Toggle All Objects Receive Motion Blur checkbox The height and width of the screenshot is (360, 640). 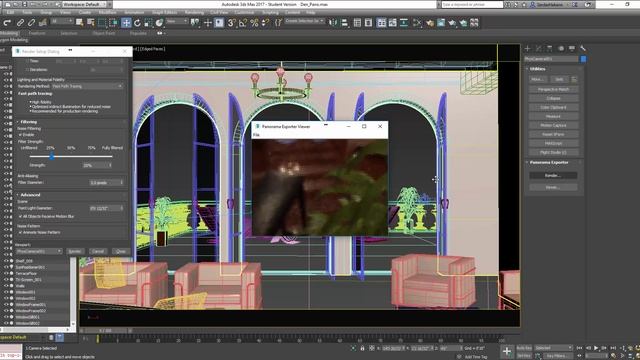[20, 216]
